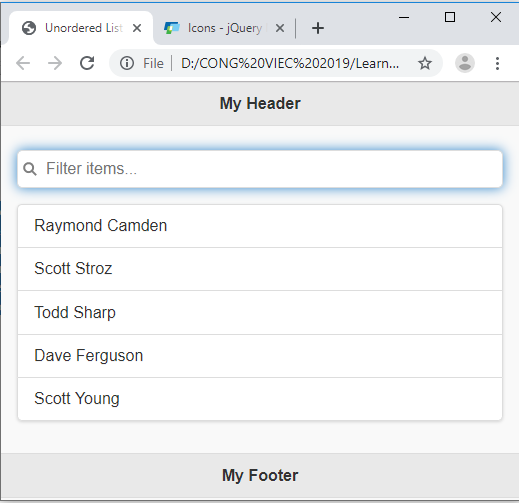Click the Scott Young list item

coord(260,399)
